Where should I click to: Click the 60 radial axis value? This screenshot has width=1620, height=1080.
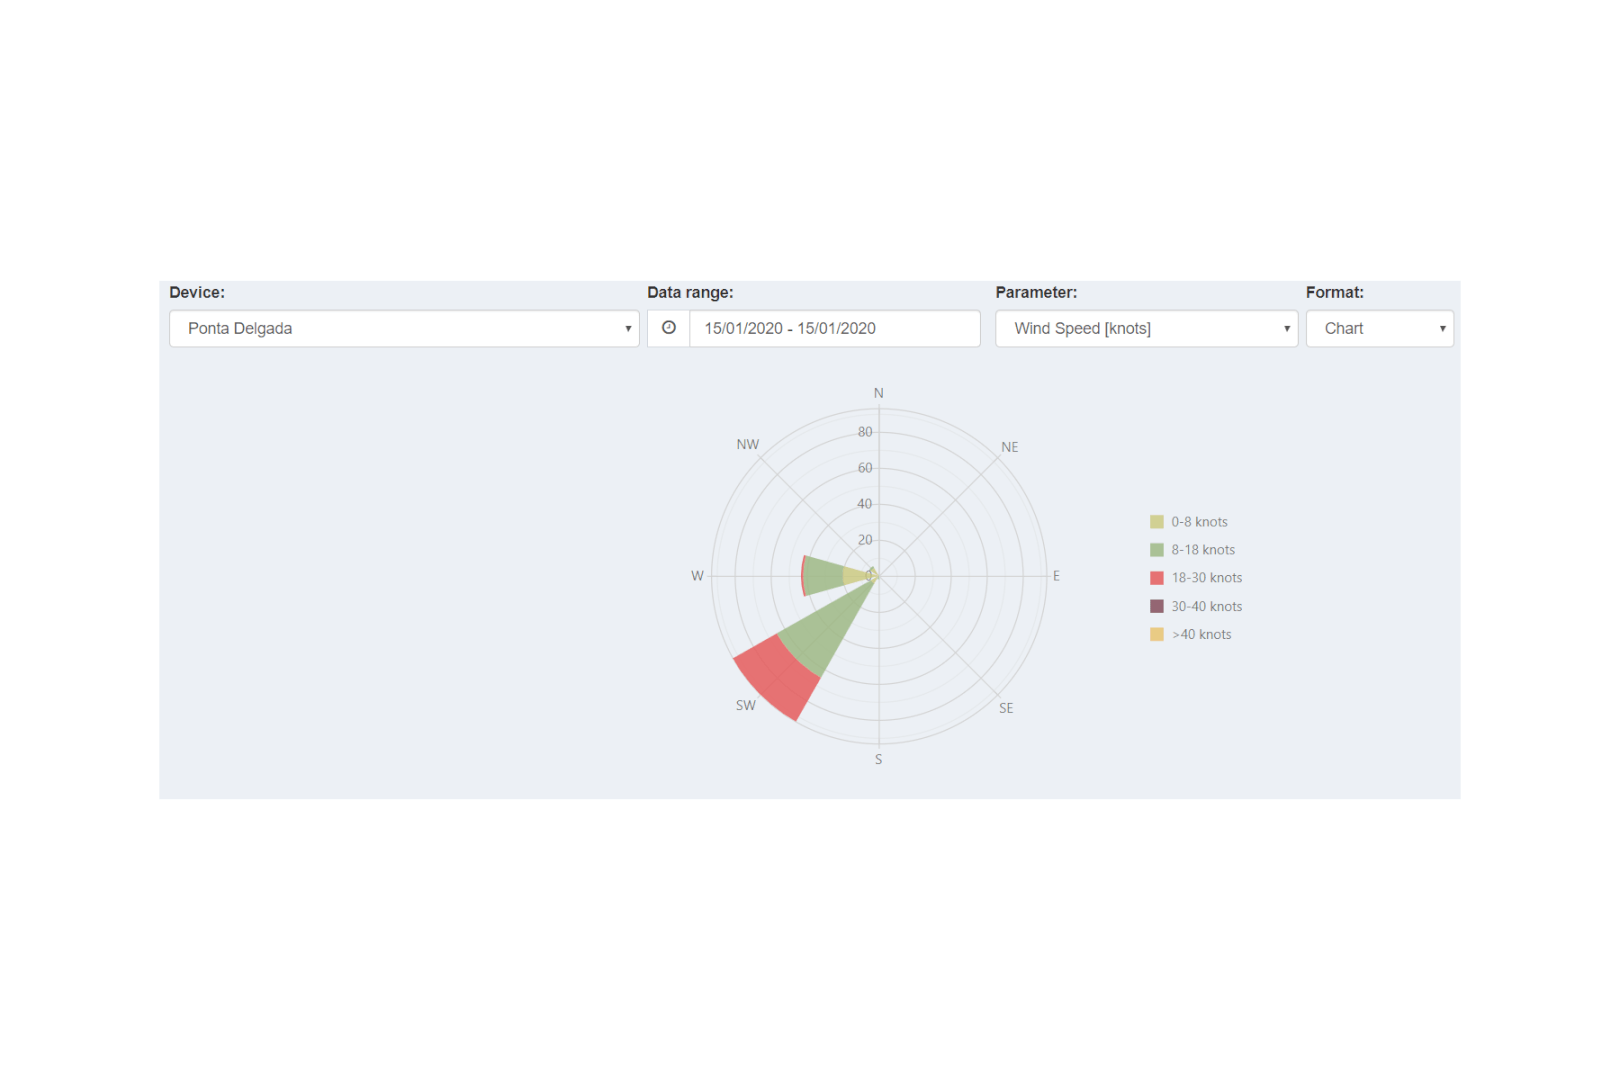865,468
